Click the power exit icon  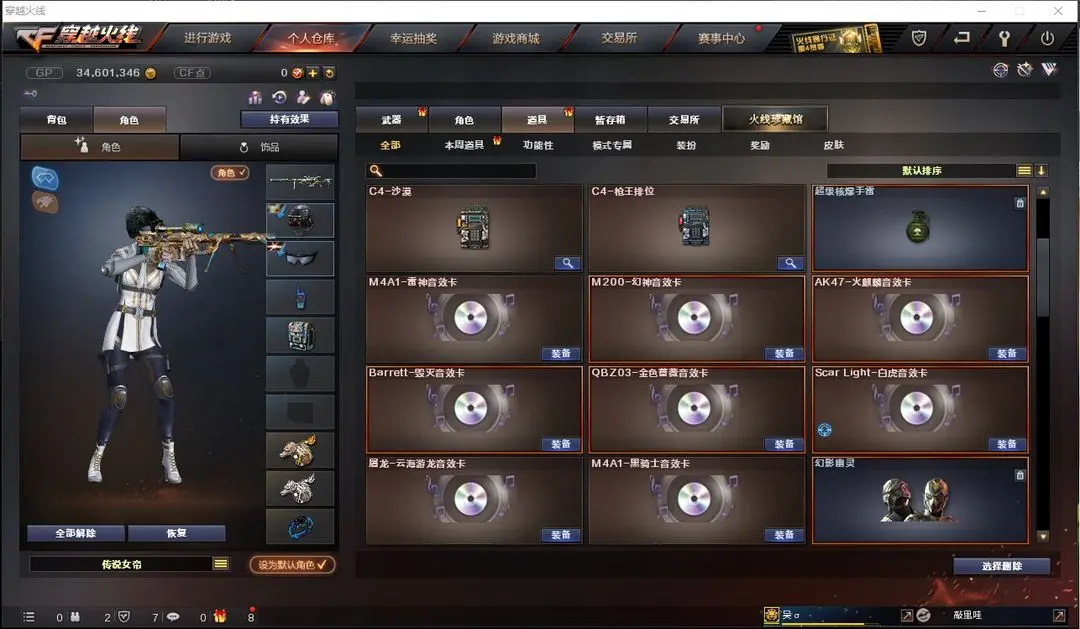(x=1047, y=39)
